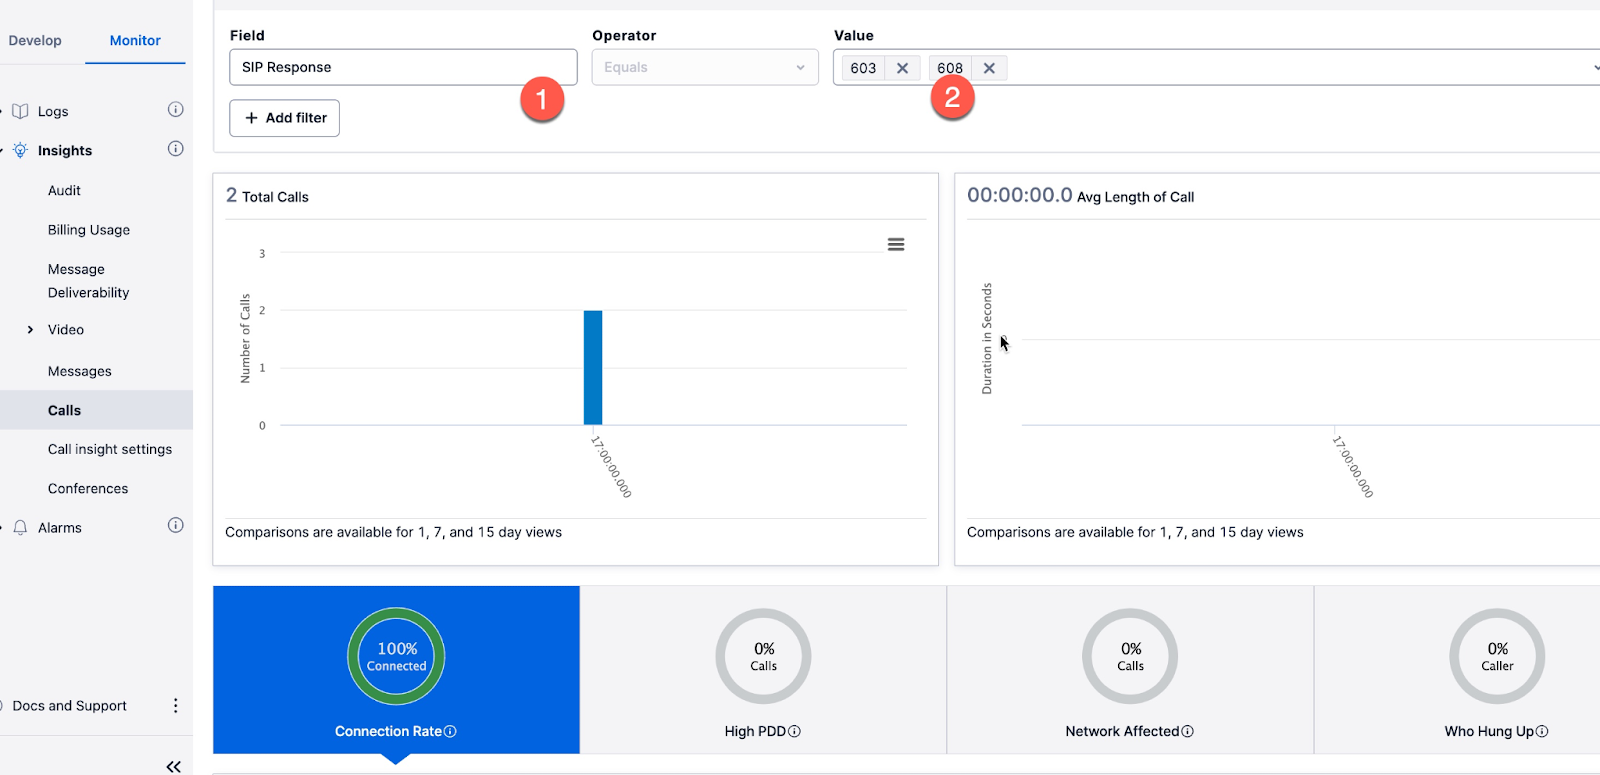Open Docs and Support more options
The width and height of the screenshot is (1600, 775).
[175, 705]
